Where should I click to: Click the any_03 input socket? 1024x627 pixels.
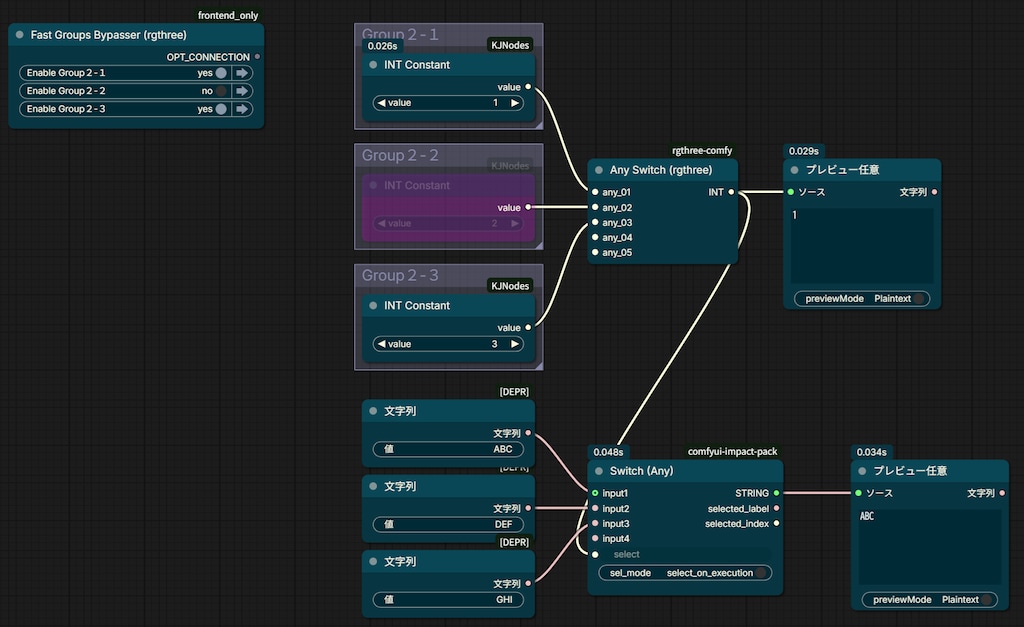point(595,222)
